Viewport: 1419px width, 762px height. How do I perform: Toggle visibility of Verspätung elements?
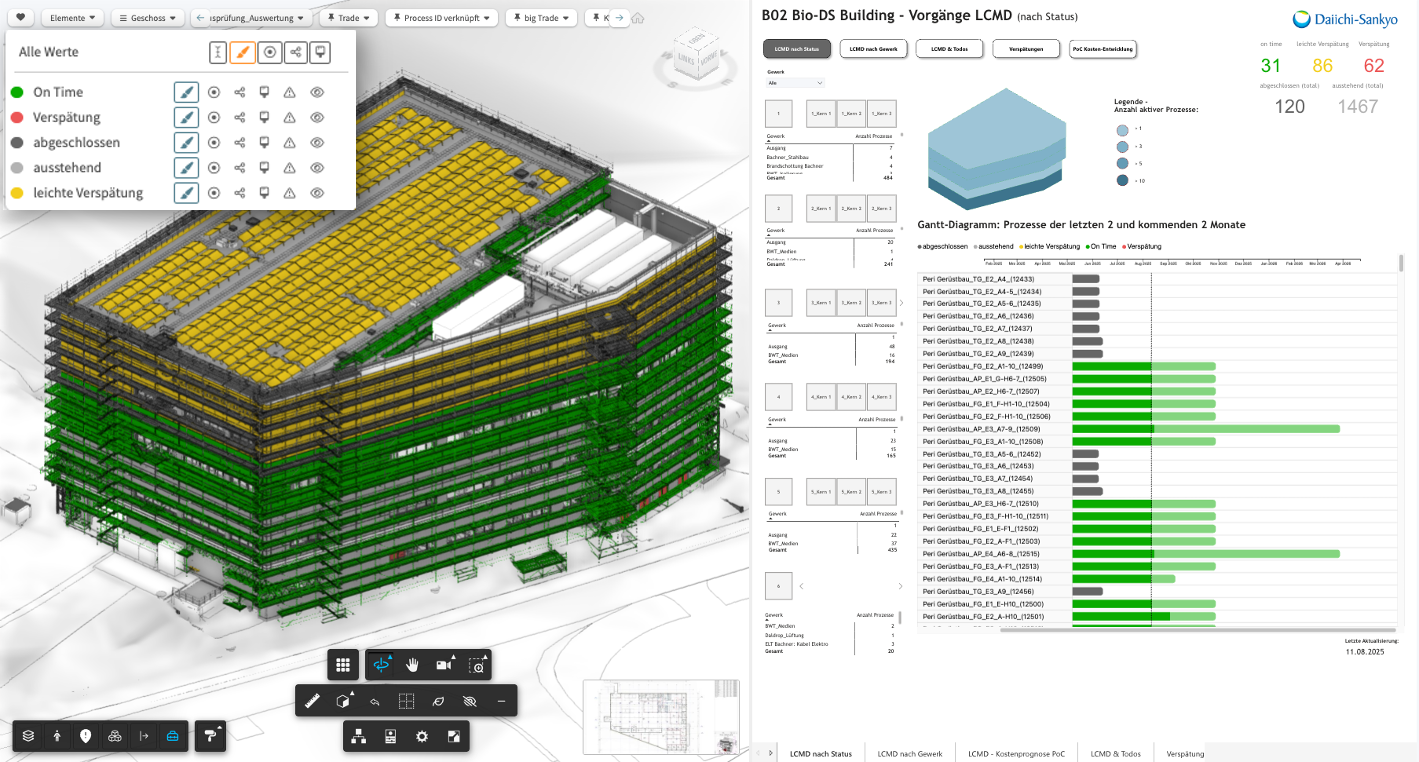[317, 117]
